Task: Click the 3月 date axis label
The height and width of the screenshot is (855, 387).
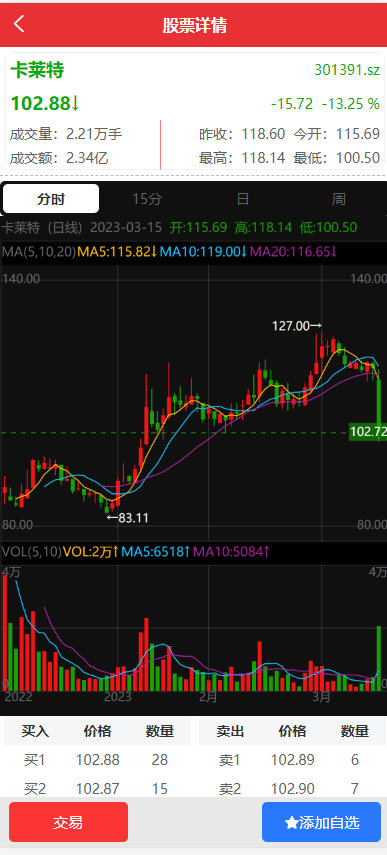Action: point(322,697)
